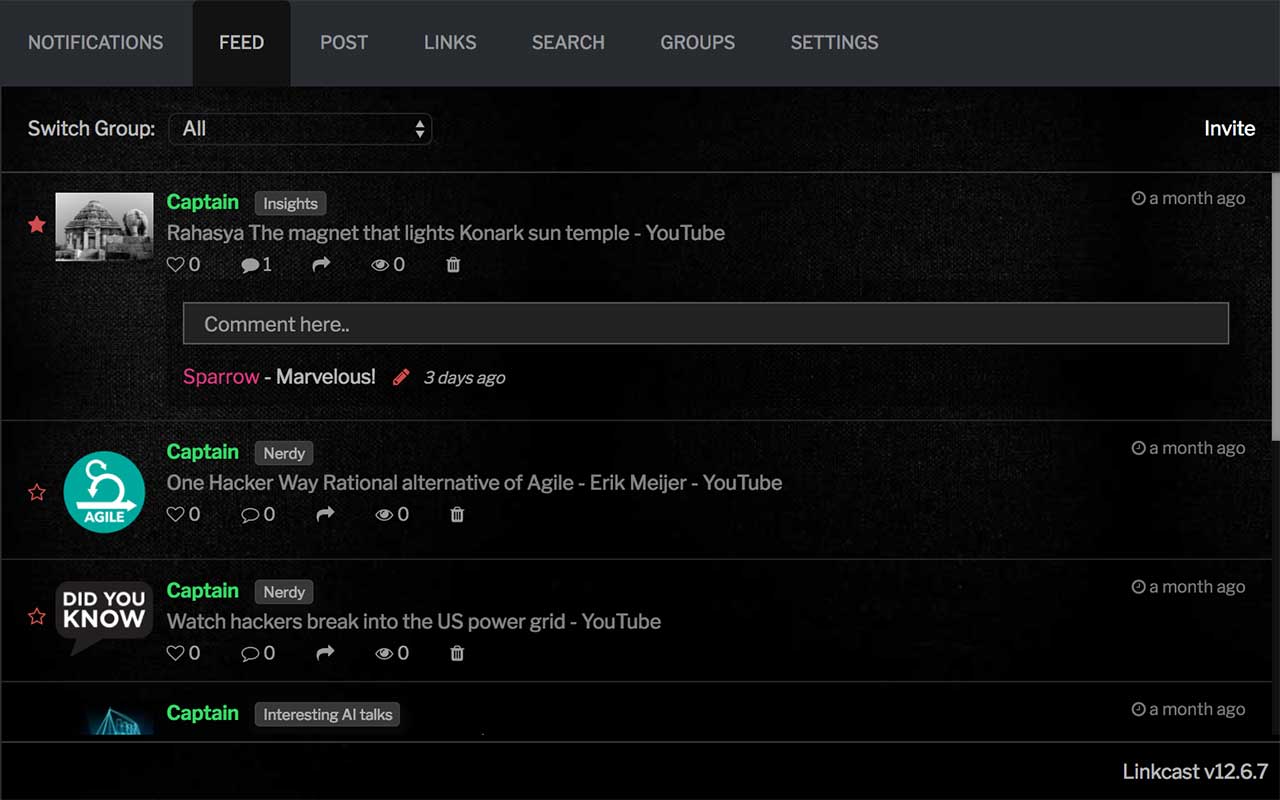Select Nerdy tag on power grid post
This screenshot has height=800, width=1280.
click(284, 592)
